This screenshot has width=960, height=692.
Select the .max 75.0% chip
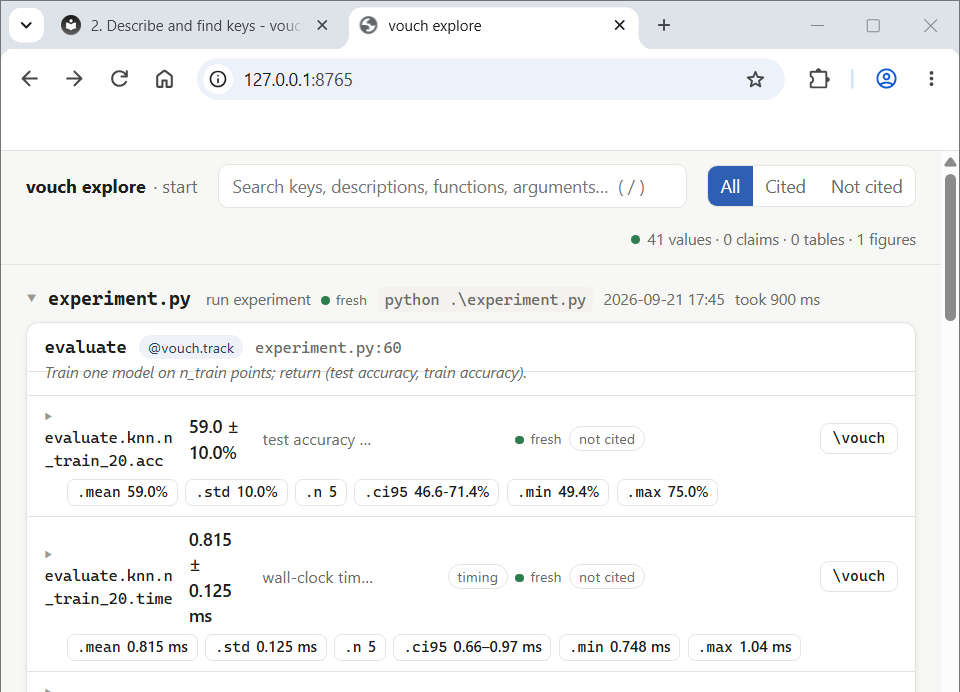tap(667, 492)
